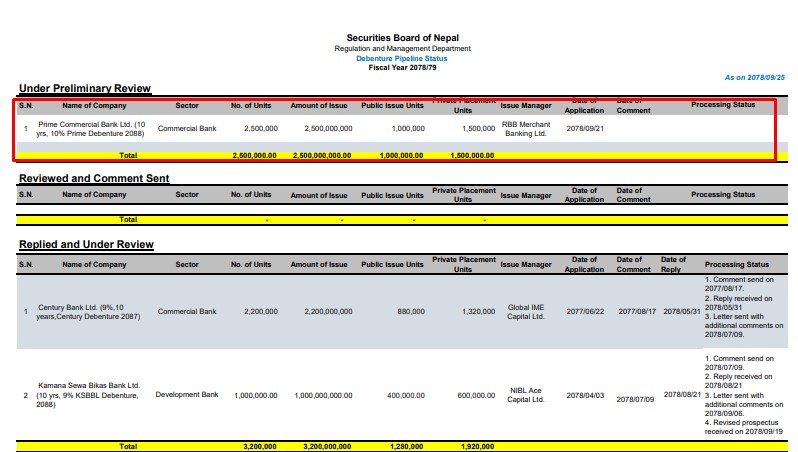Select the Global IME Capital Ltd. cell
Viewport: 798px width, 452px height.
coord(525,311)
